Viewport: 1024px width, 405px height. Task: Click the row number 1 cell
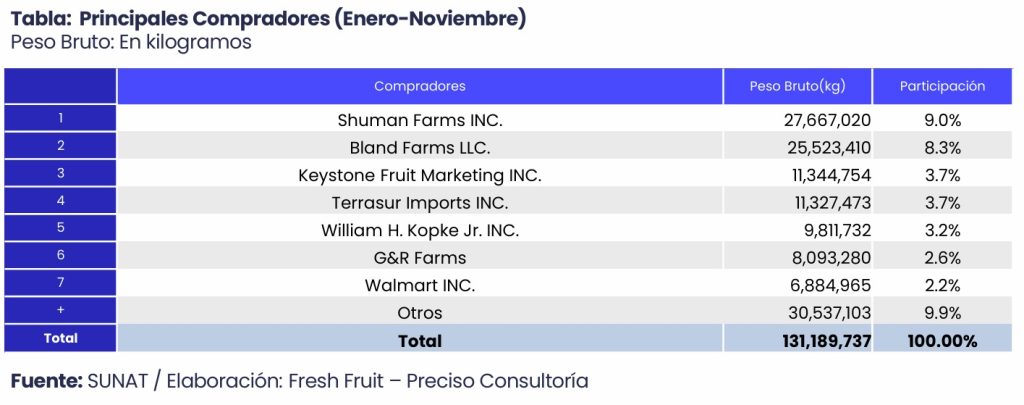[x=61, y=118]
